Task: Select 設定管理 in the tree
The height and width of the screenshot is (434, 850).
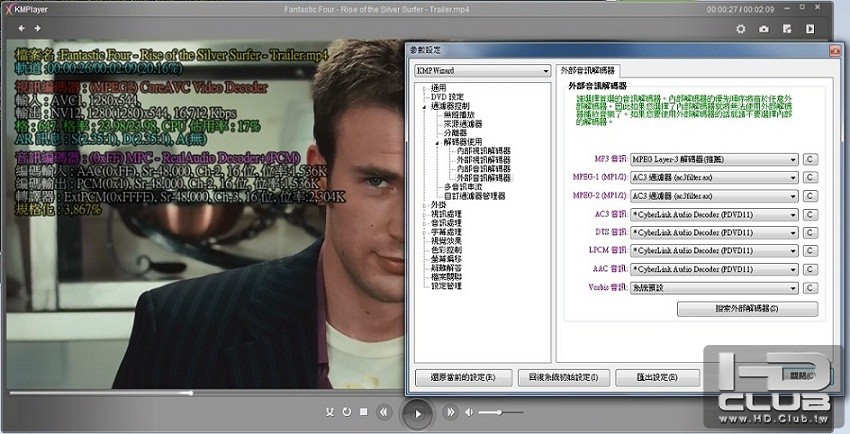Action: point(447,286)
